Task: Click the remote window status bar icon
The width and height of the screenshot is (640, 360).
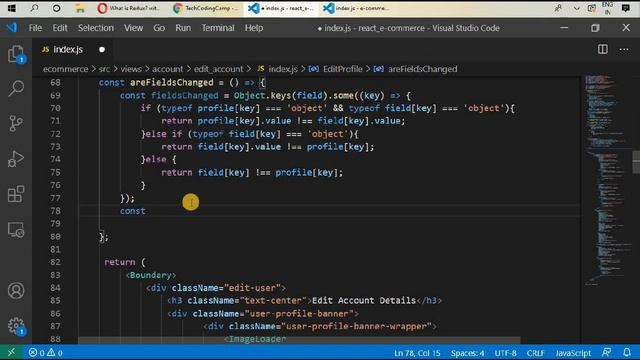Action: [x=11, y=352]
